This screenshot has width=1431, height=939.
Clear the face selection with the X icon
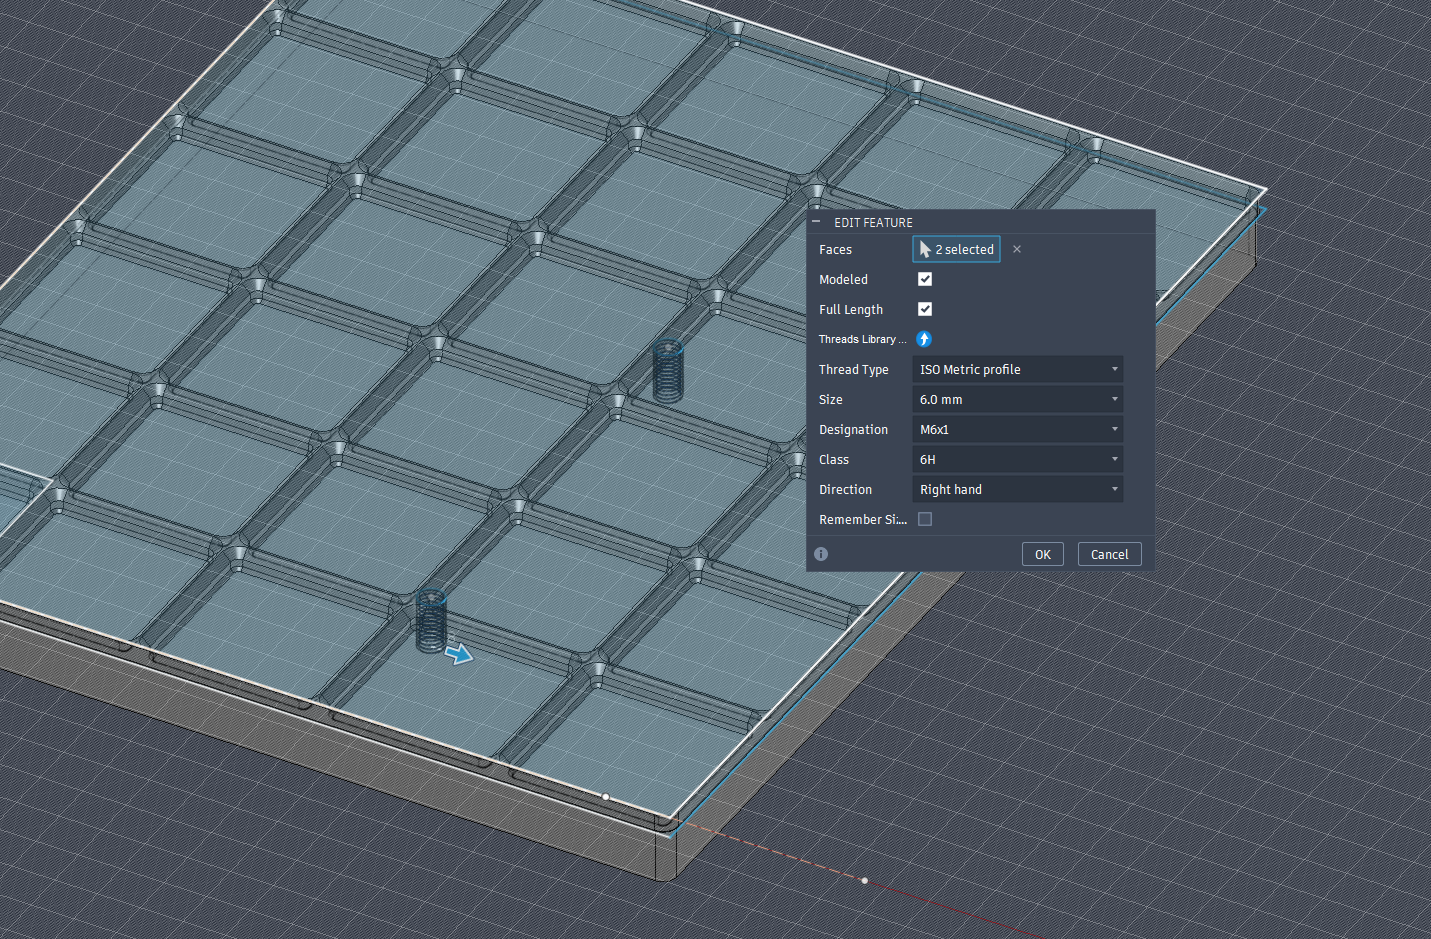pyautogui.click(x=1017, y=249)
